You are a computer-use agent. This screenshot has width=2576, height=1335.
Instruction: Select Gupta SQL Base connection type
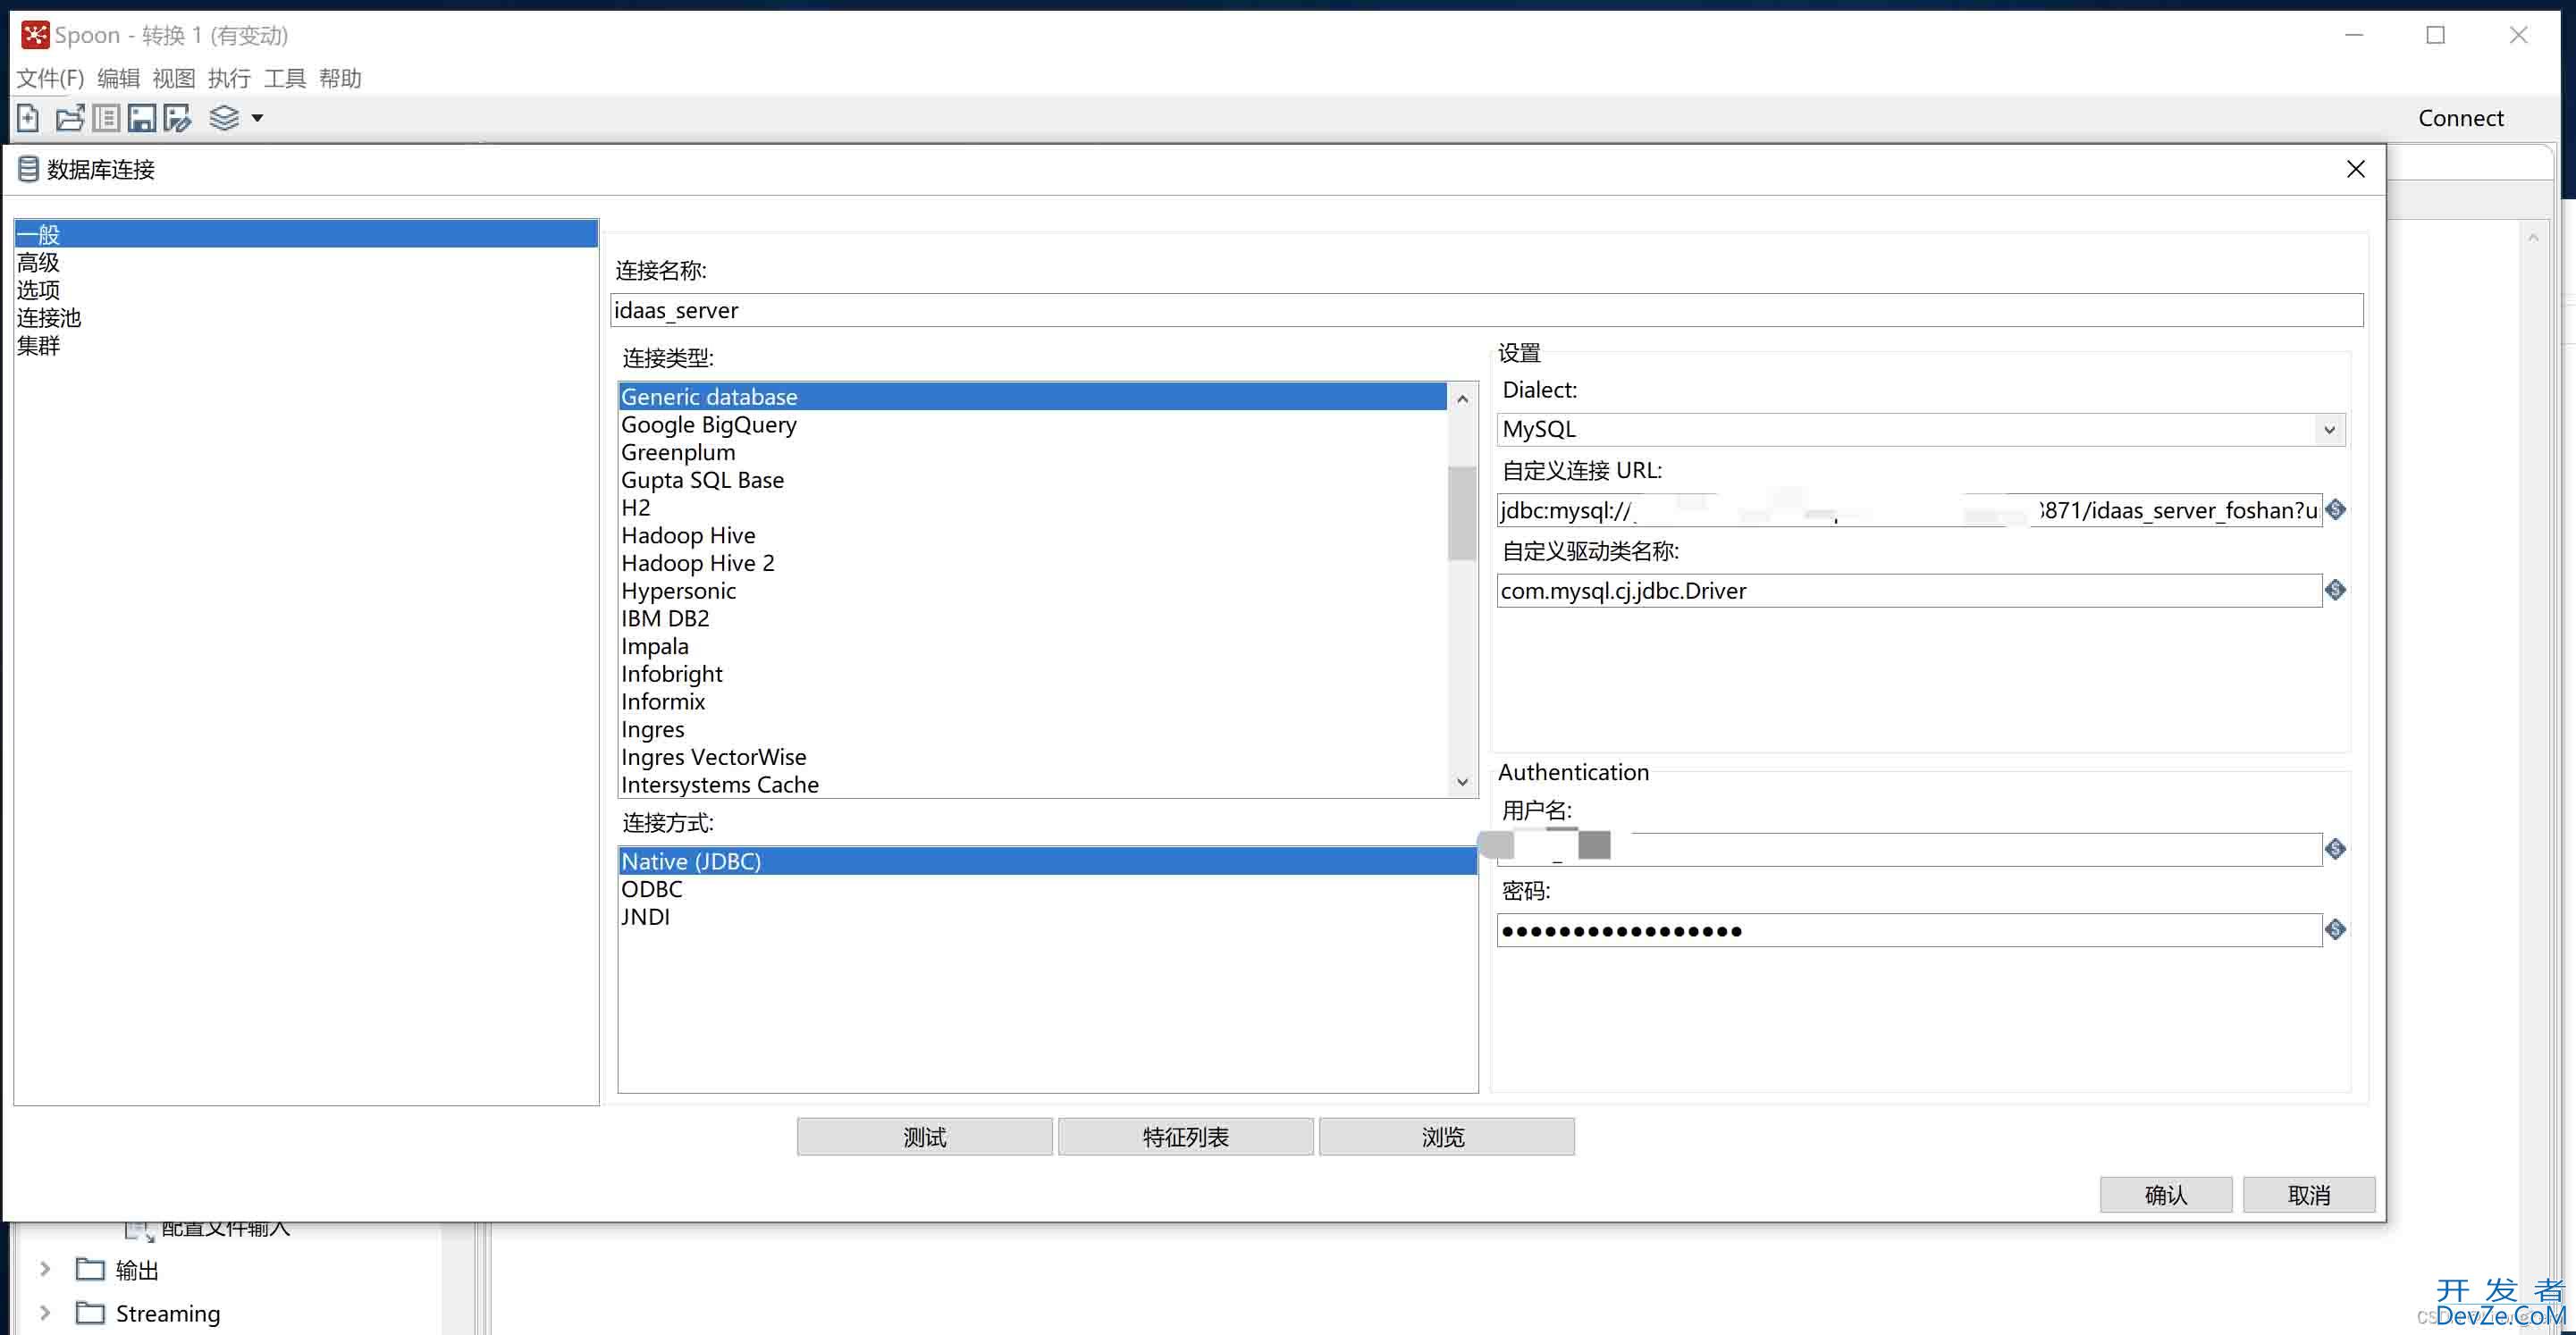pos(1032,480)
